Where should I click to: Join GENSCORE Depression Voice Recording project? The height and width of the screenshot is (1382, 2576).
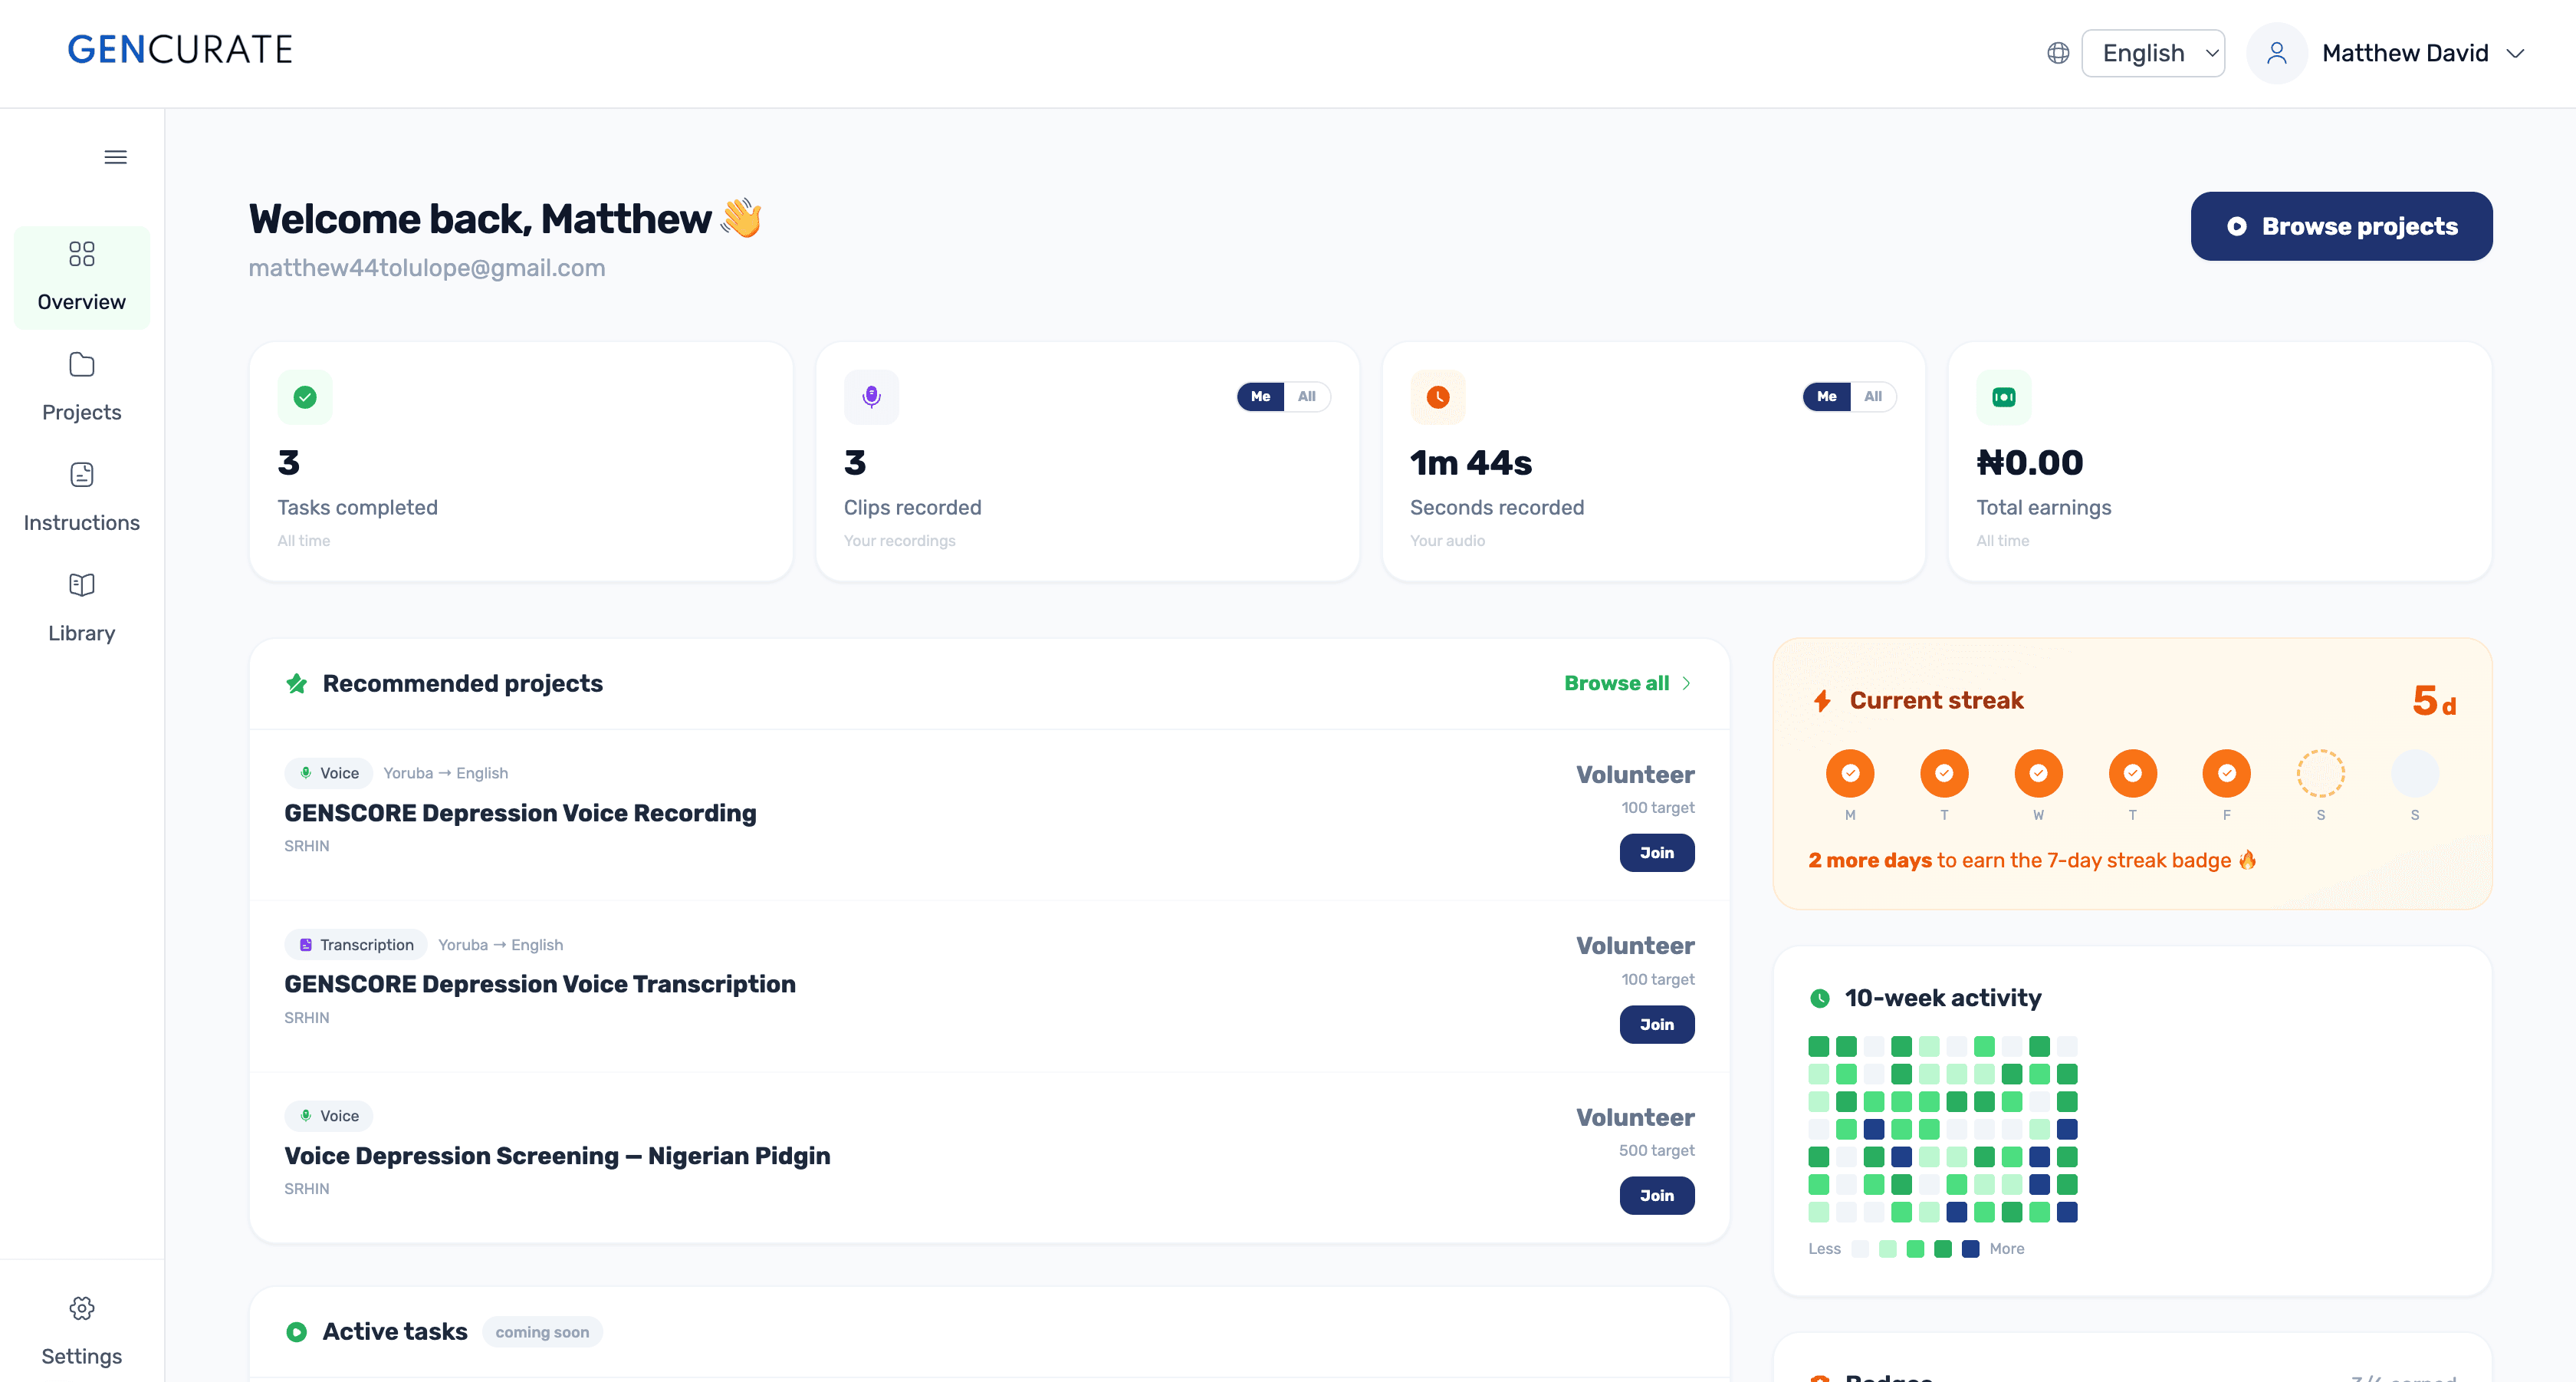pyautogui.click(x=1656, y=853)
